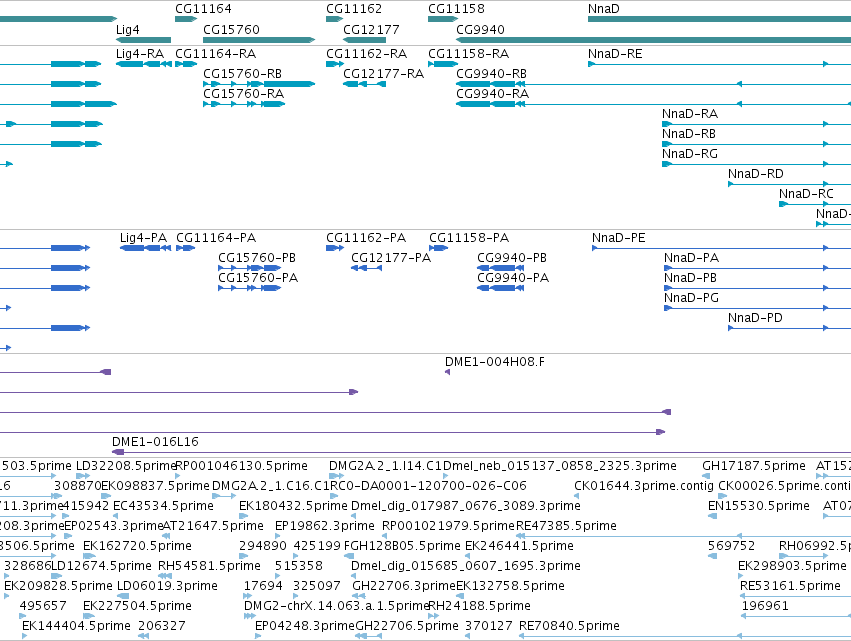Click the CG11158-PA protein label
Screen dimensions: 851x641
(469, 238)
